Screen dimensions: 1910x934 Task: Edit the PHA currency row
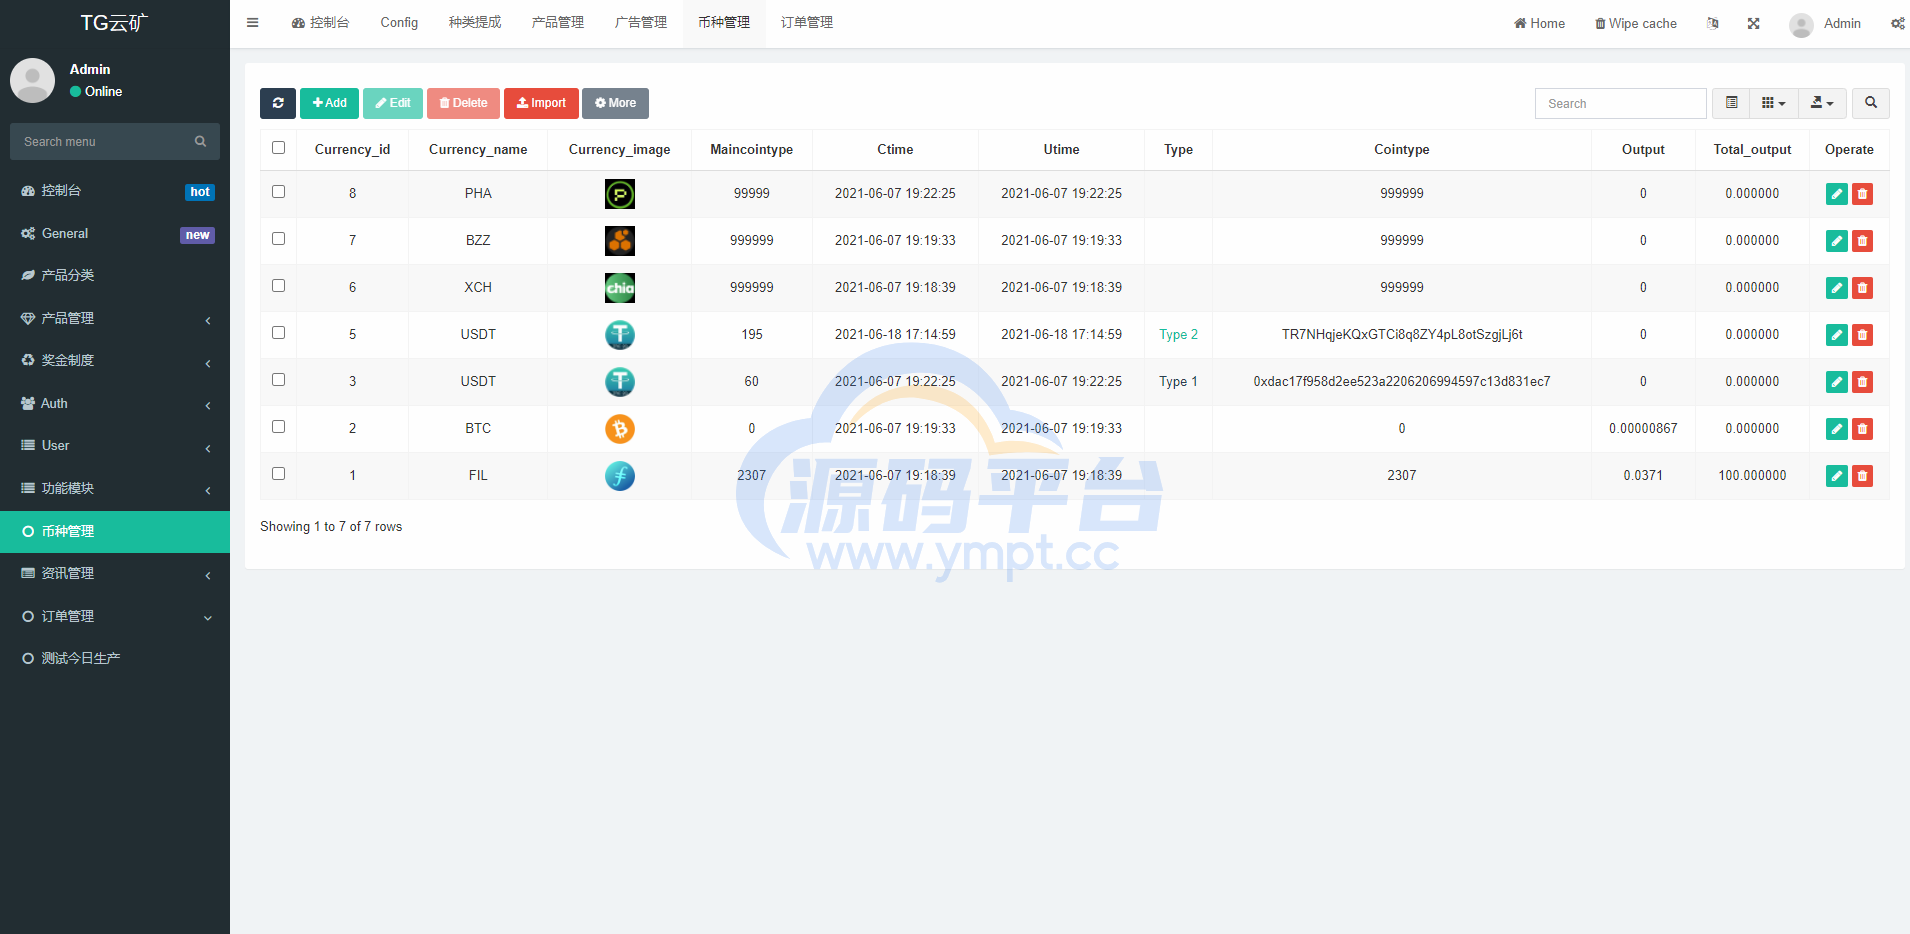(1837, 194)
